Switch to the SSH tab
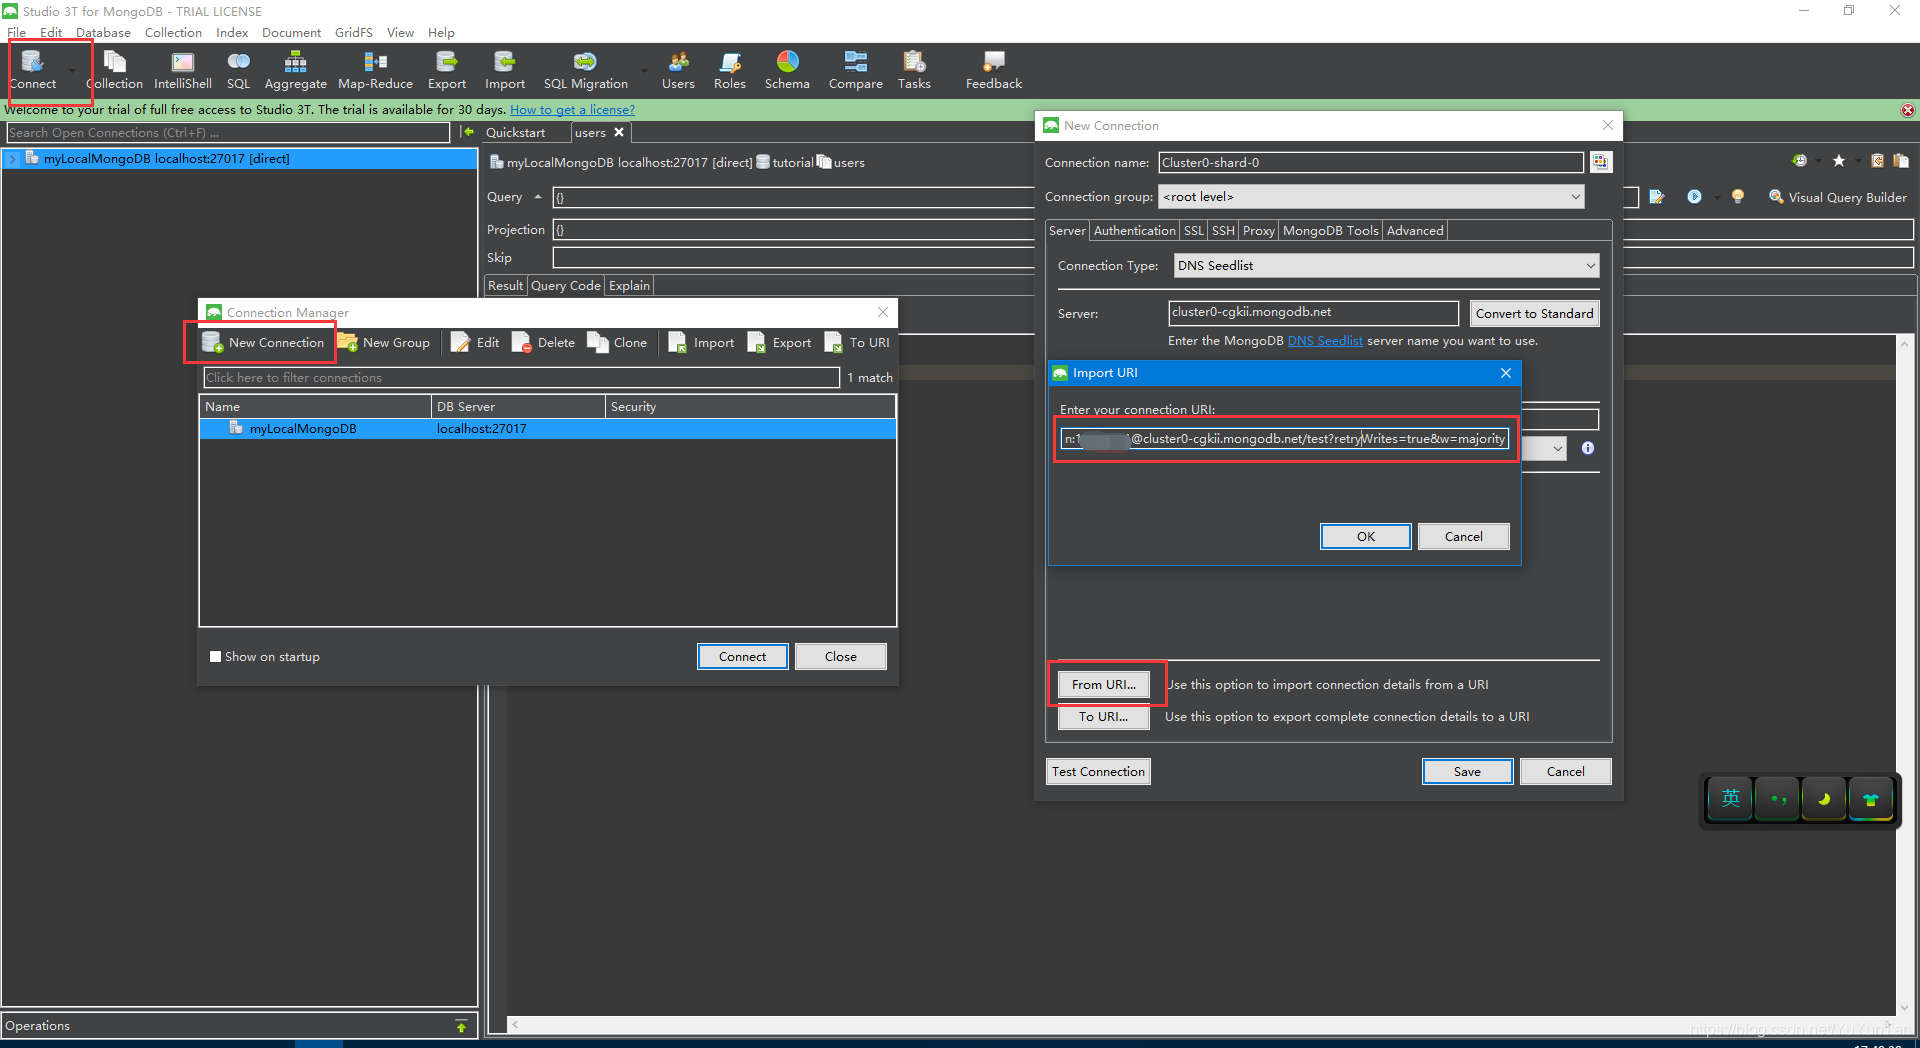The image size is (1920, 1048). pos(1223,230)
